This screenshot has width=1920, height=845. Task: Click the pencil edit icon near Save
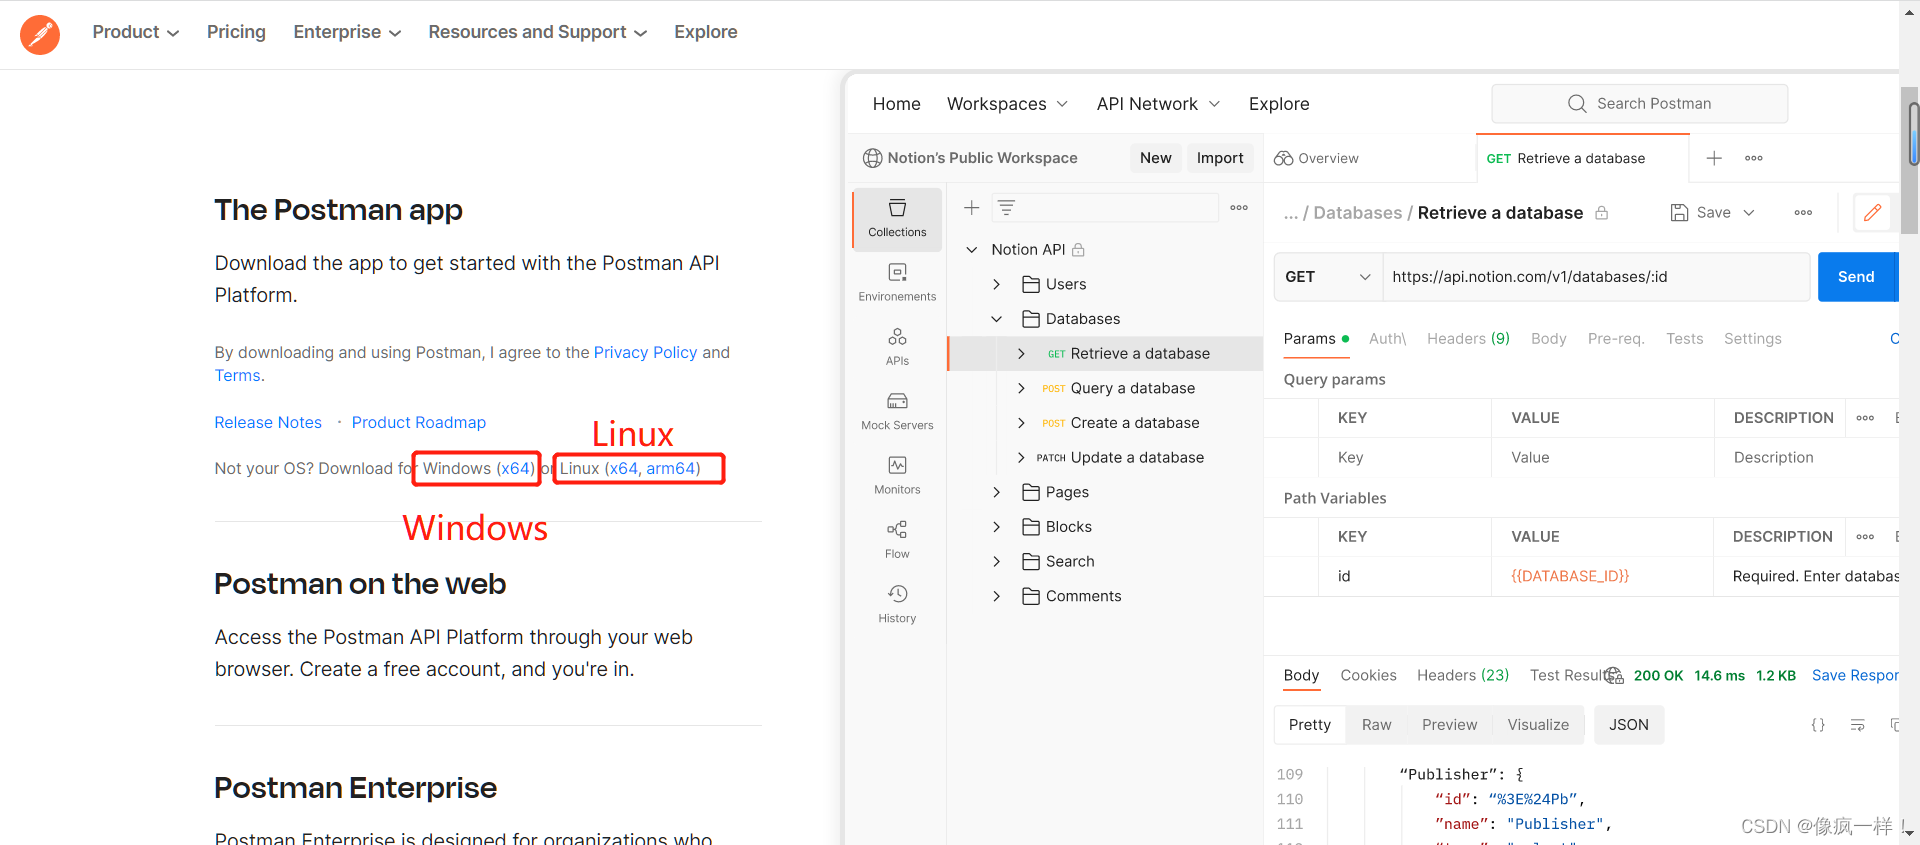[x=1872, y=213]
